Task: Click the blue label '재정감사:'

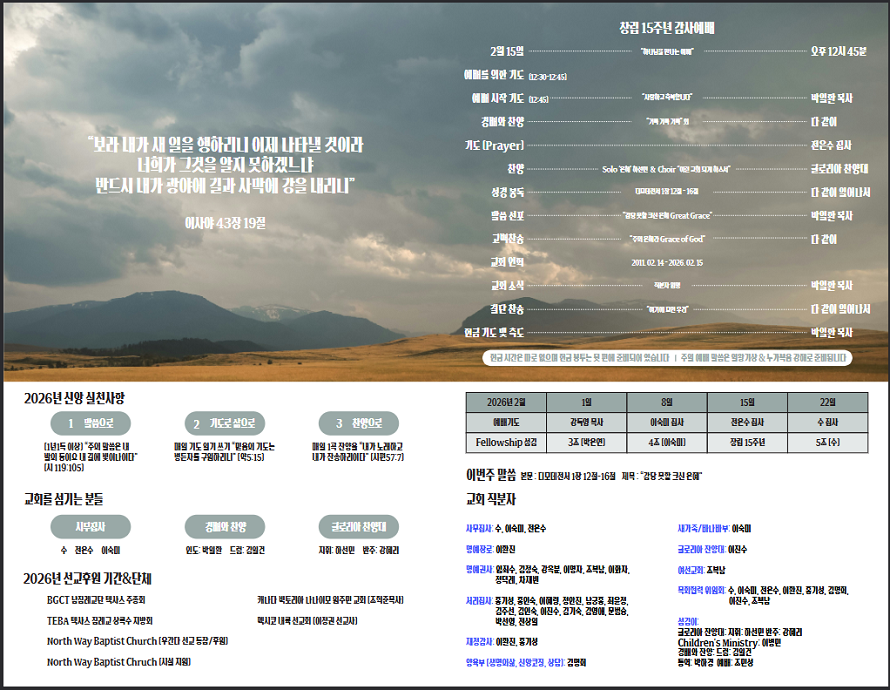Action: [480, 642]
